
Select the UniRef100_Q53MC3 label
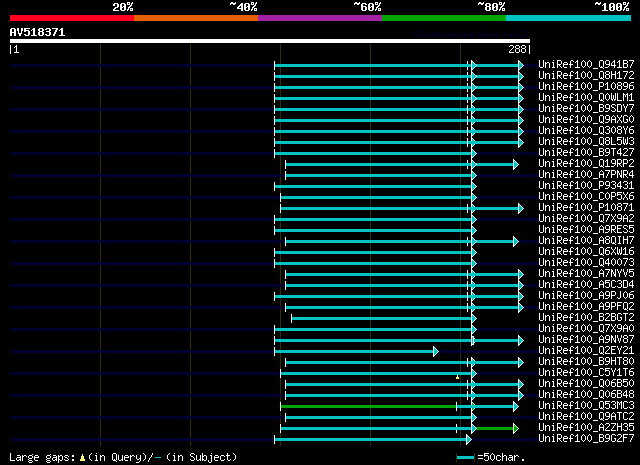tap(586, 406)
